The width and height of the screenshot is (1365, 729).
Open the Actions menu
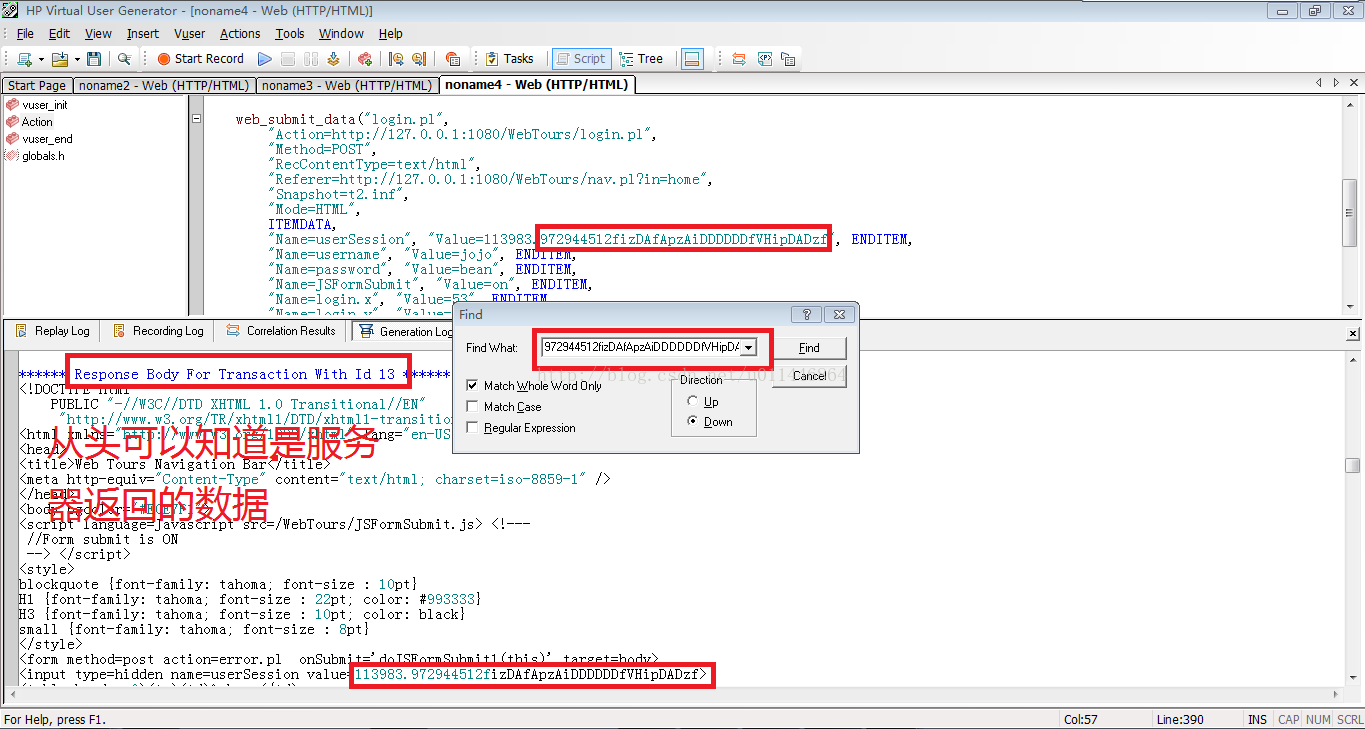tap(240, 34)
